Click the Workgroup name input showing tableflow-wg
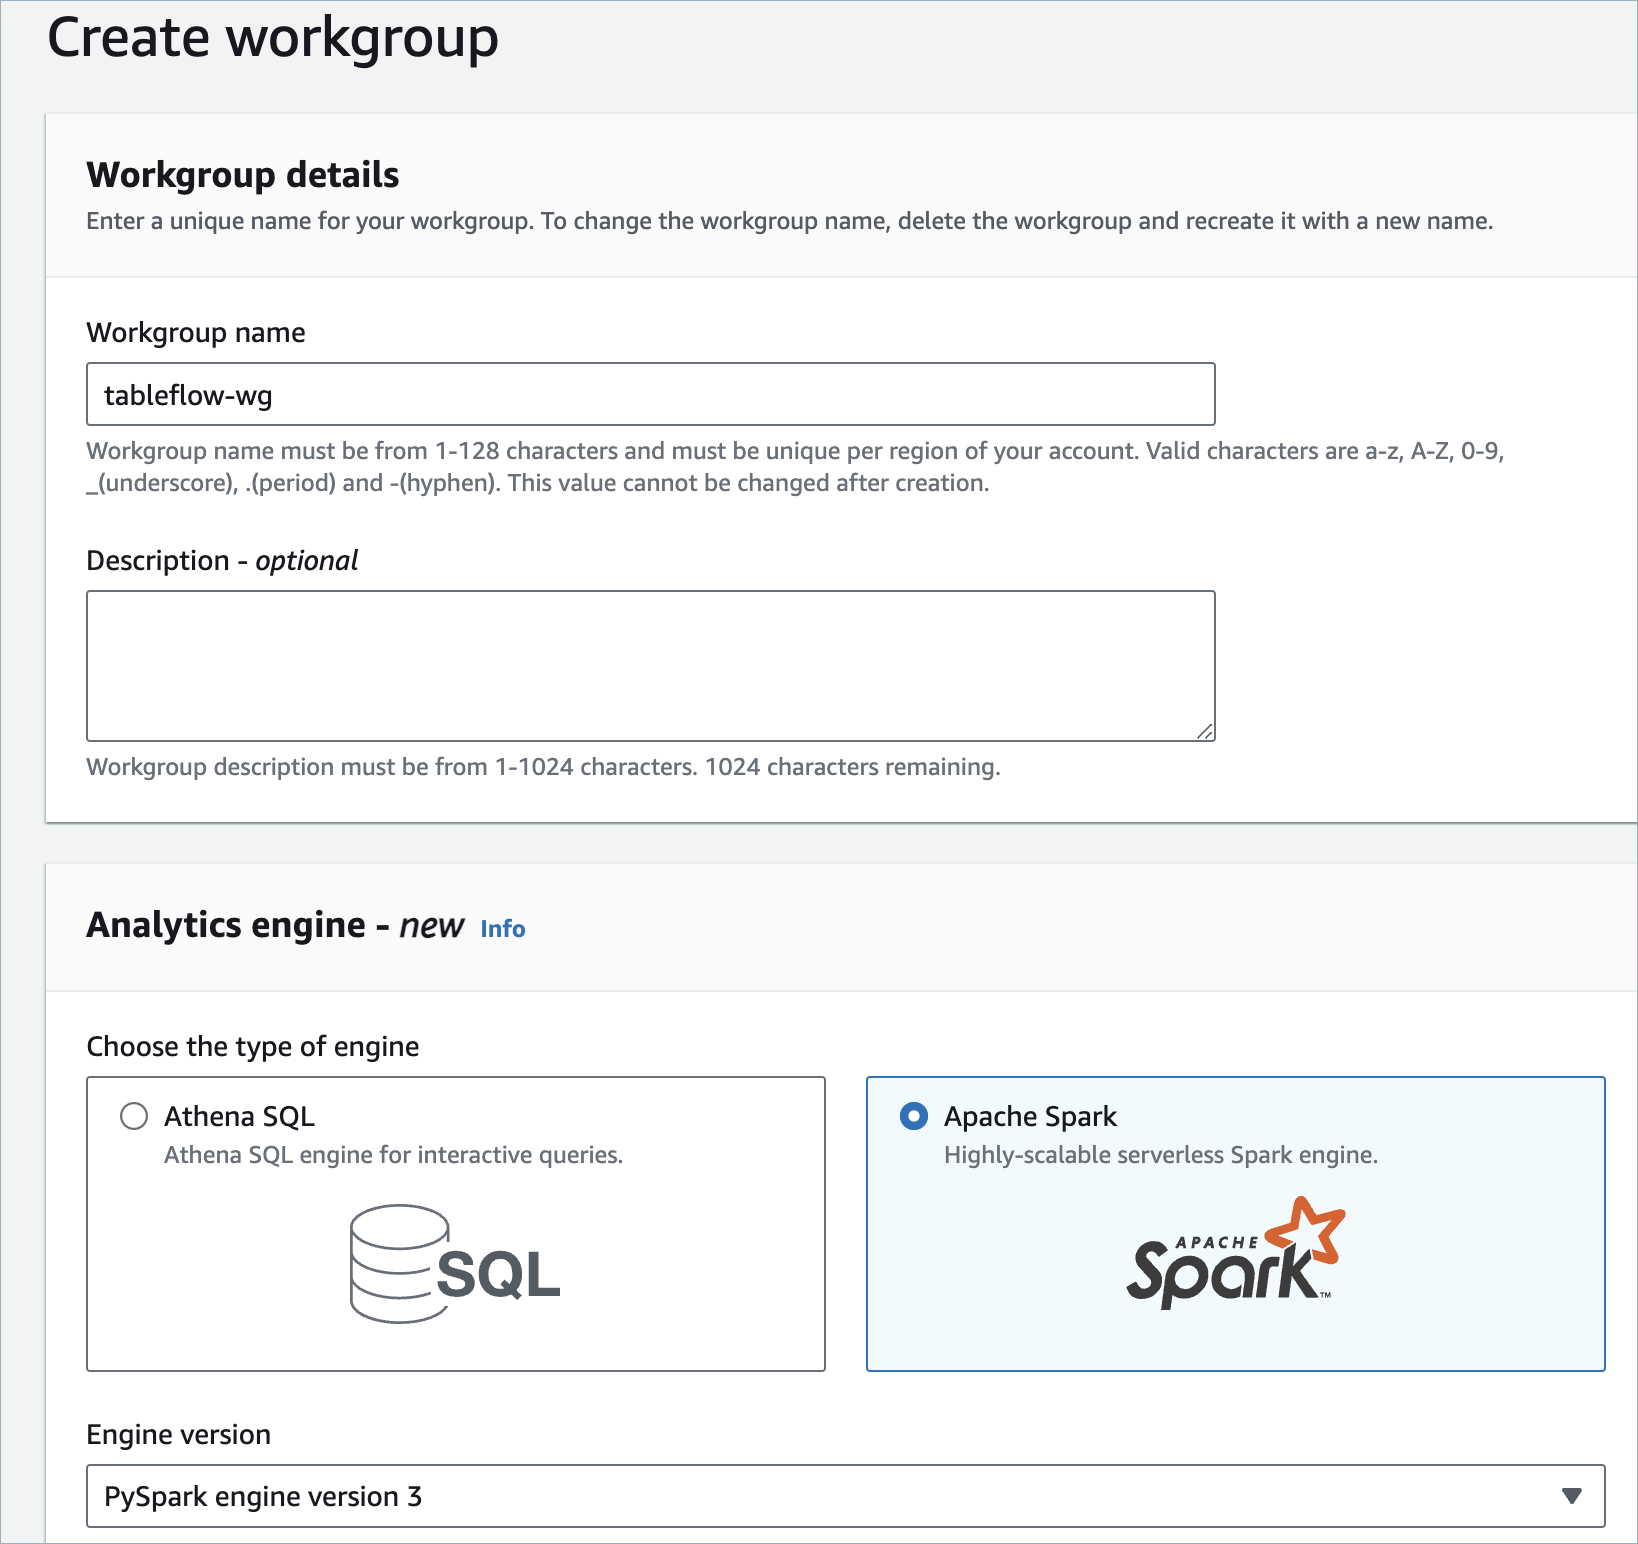This screenshot has width=1638, height=1544. 650,394
